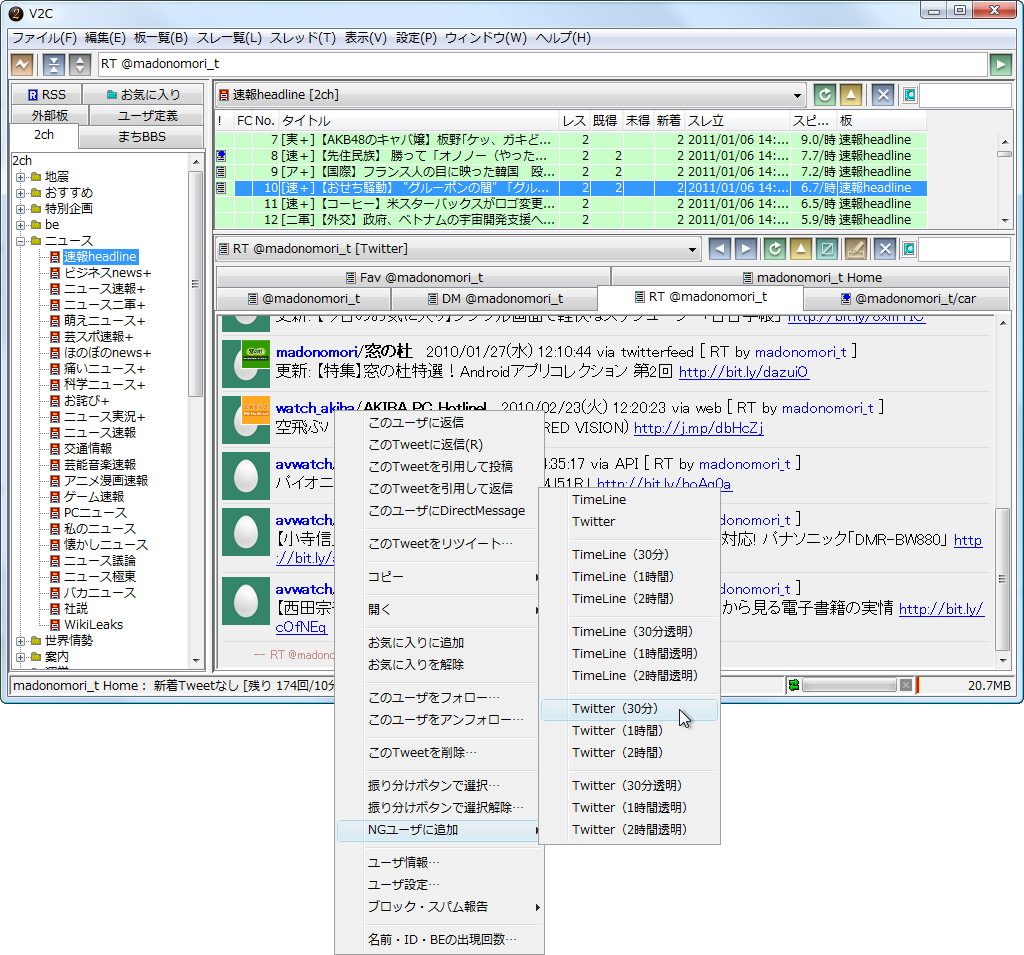
Task: Click the board tree vertical scrollbar
Action: (x=195, y=284)
